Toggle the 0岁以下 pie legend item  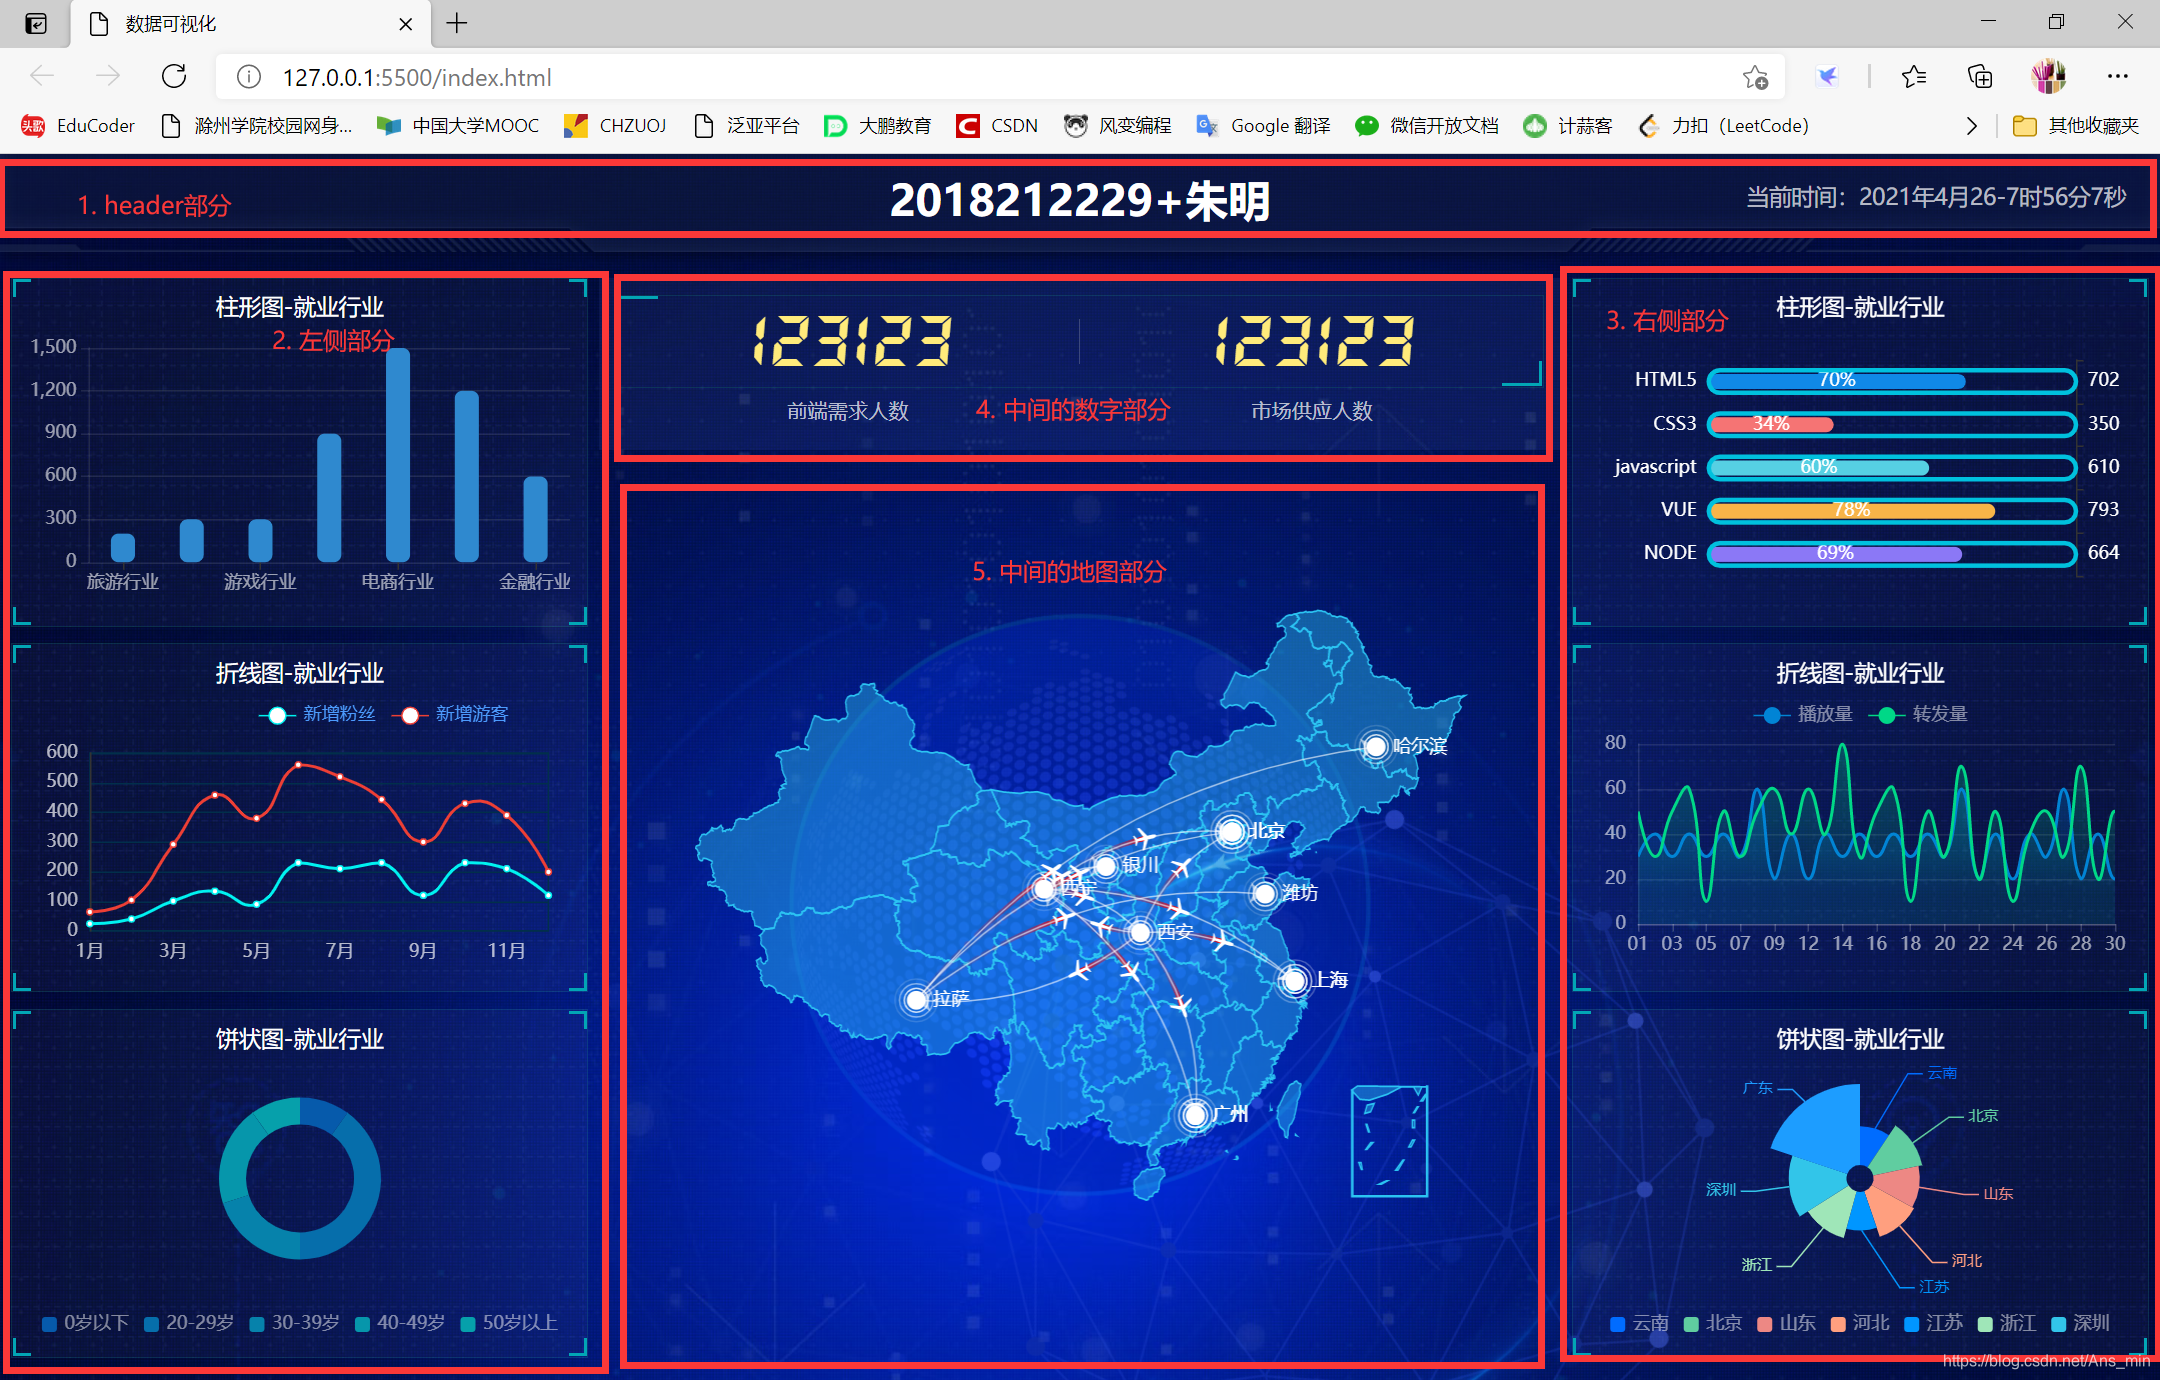(86, 1323)
